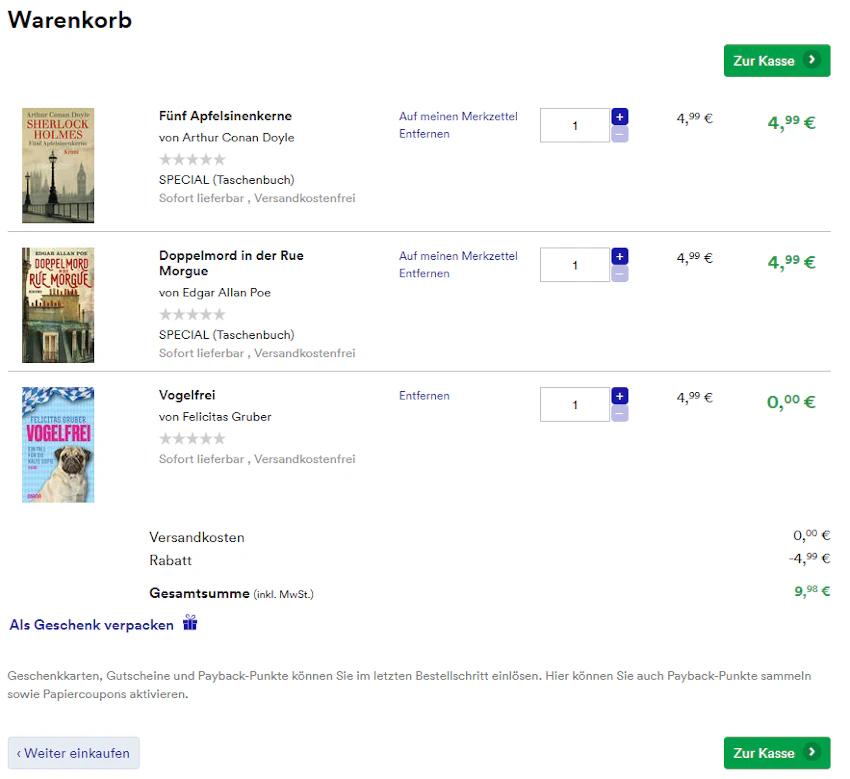Increase quantity of Fünf Apfelsinenkerne
850x779 pixels.
point(620,117)
